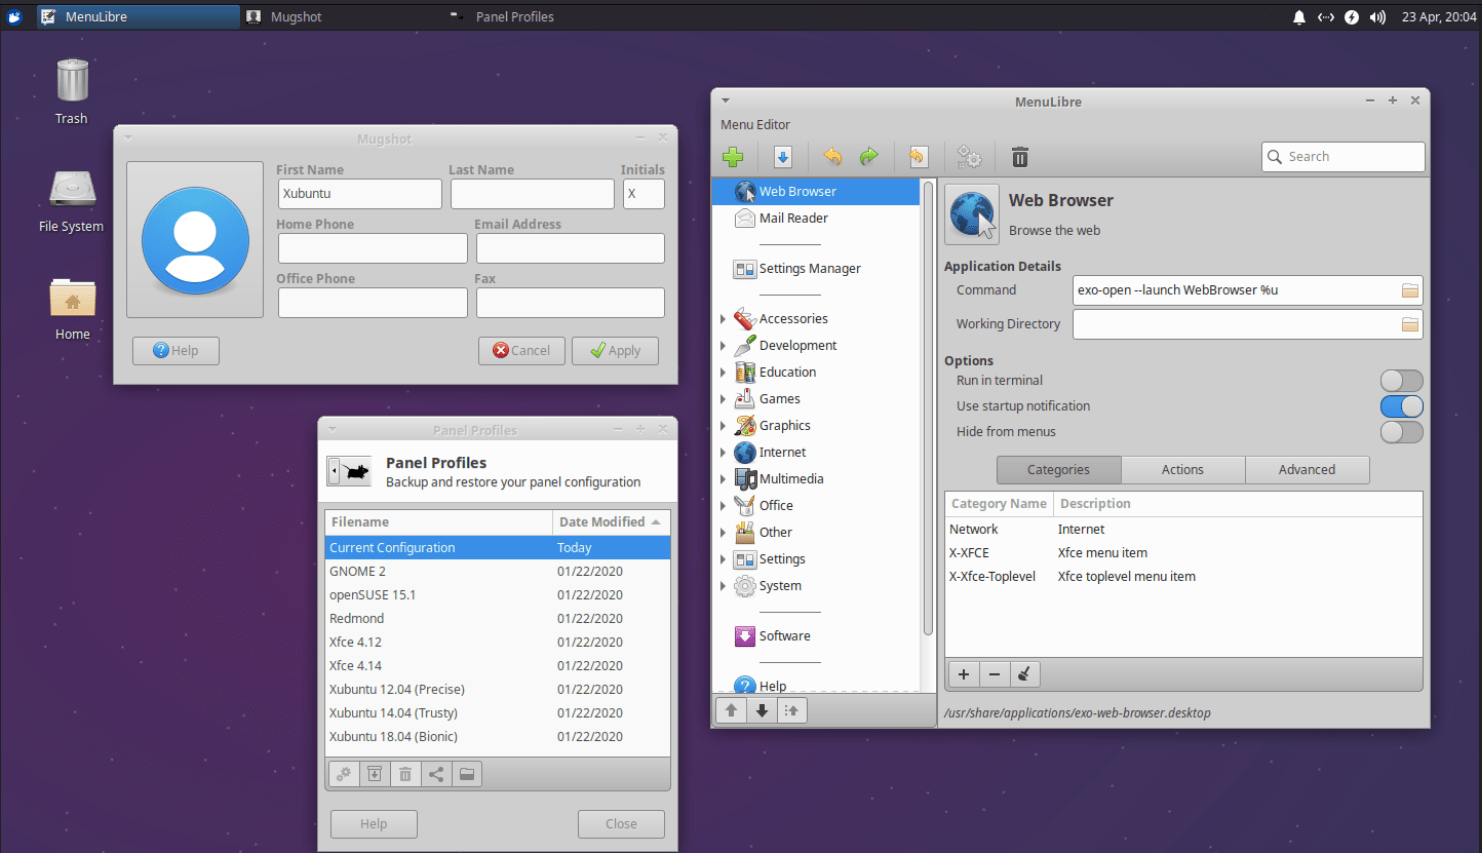Screen dimensions: 1482x853
Task: Expand the Internet category
Action: click(723, 453)
